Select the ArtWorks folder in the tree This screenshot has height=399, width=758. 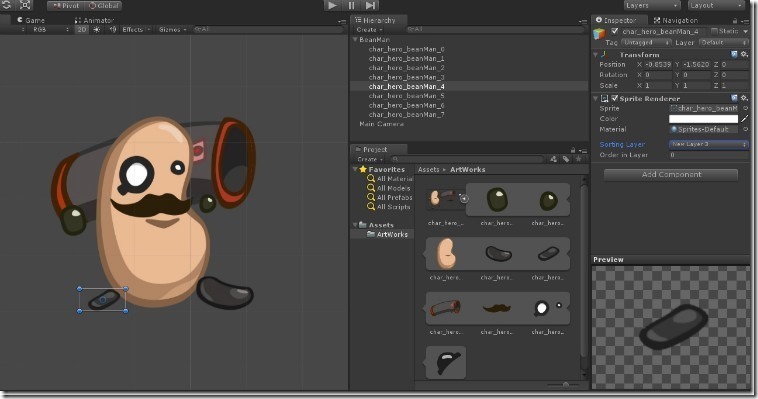387,234
